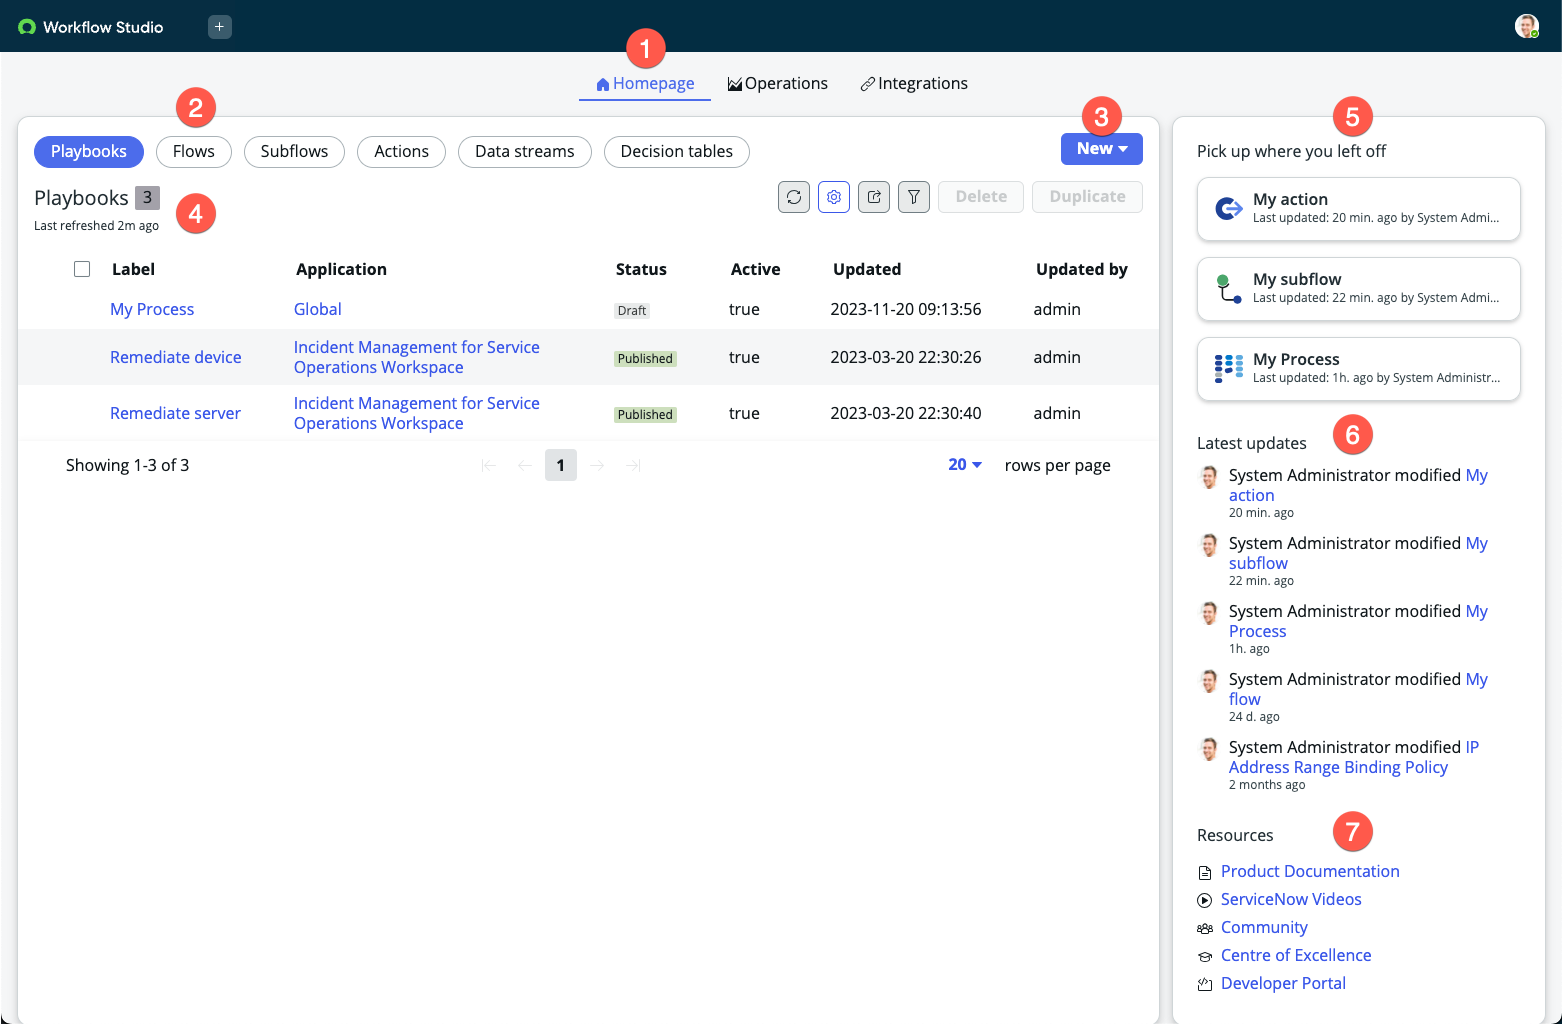Screen dimensions: 1562x1024
Task: Sort by the Updated column header
Action: pyautogui.click(x=867, y=269)
